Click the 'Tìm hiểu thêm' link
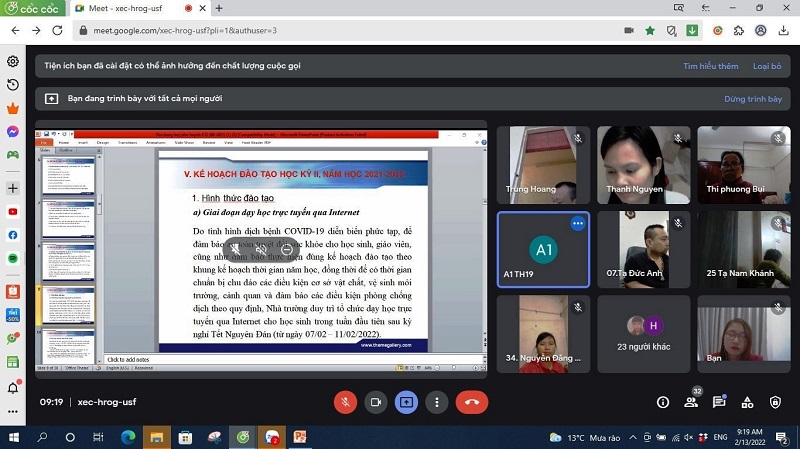The image size is (800, 449). [x=710, y=66]
